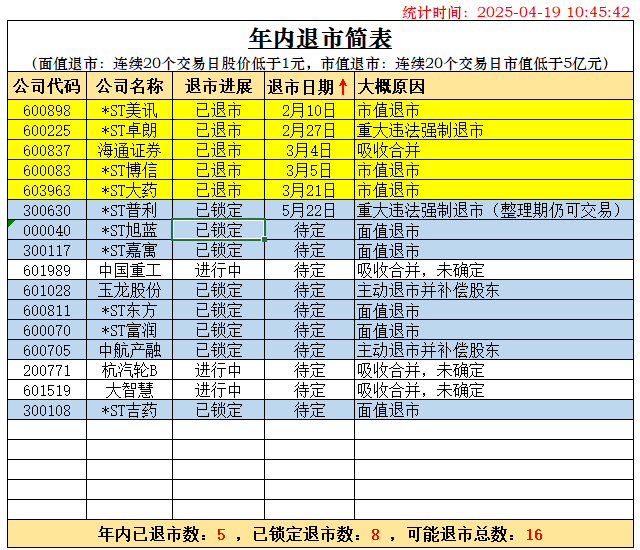Click the *ST博信 name cell
The image size is (640, 550).
pos(129,170)
